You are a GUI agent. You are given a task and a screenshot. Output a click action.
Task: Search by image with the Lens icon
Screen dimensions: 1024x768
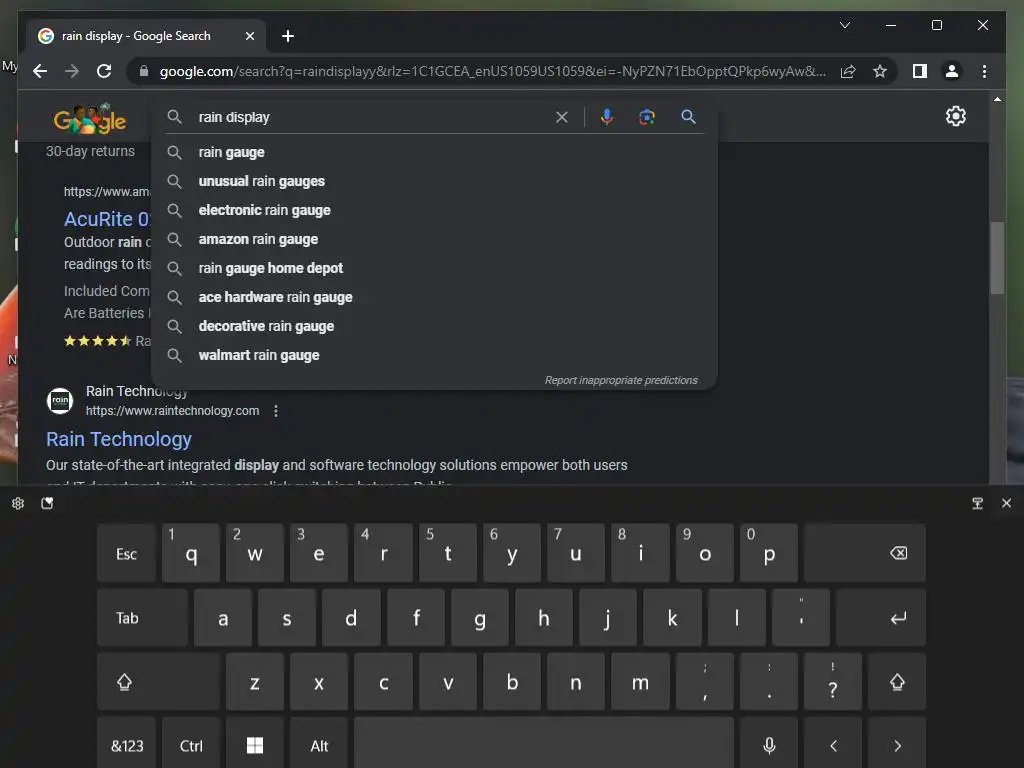647,117
